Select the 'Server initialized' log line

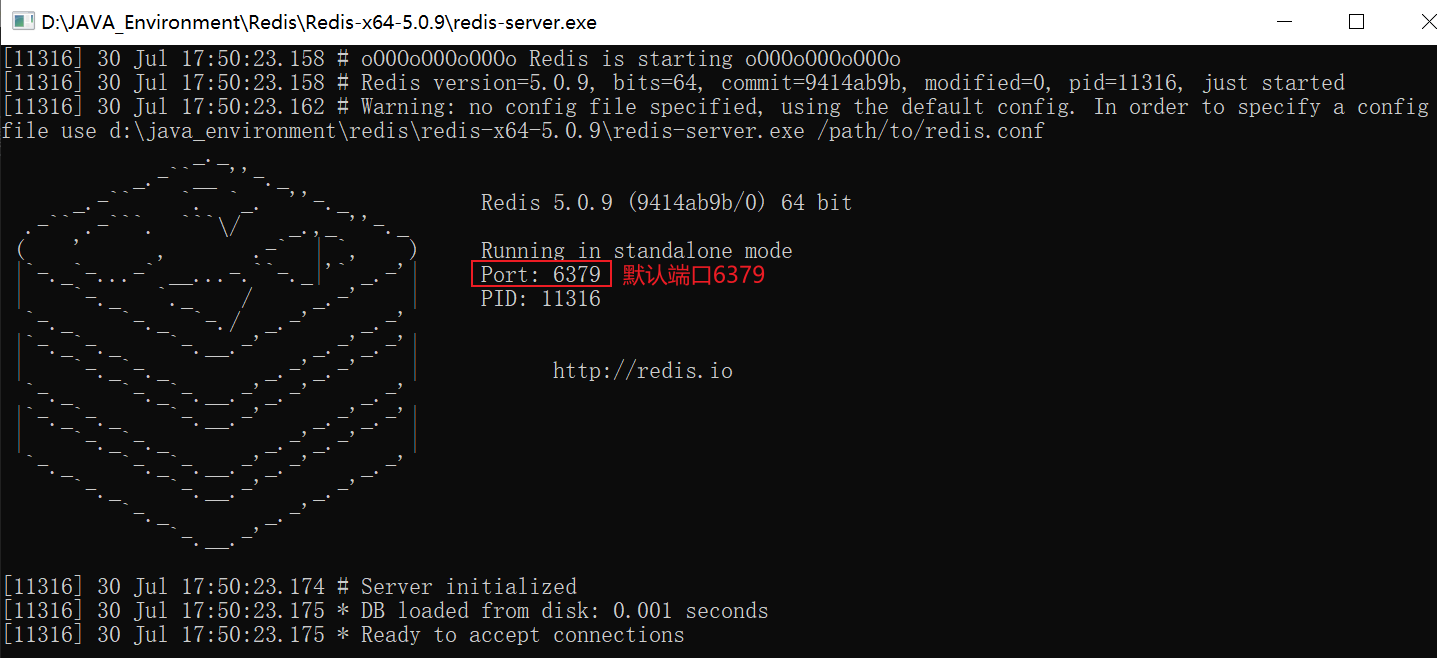point(290,587)
